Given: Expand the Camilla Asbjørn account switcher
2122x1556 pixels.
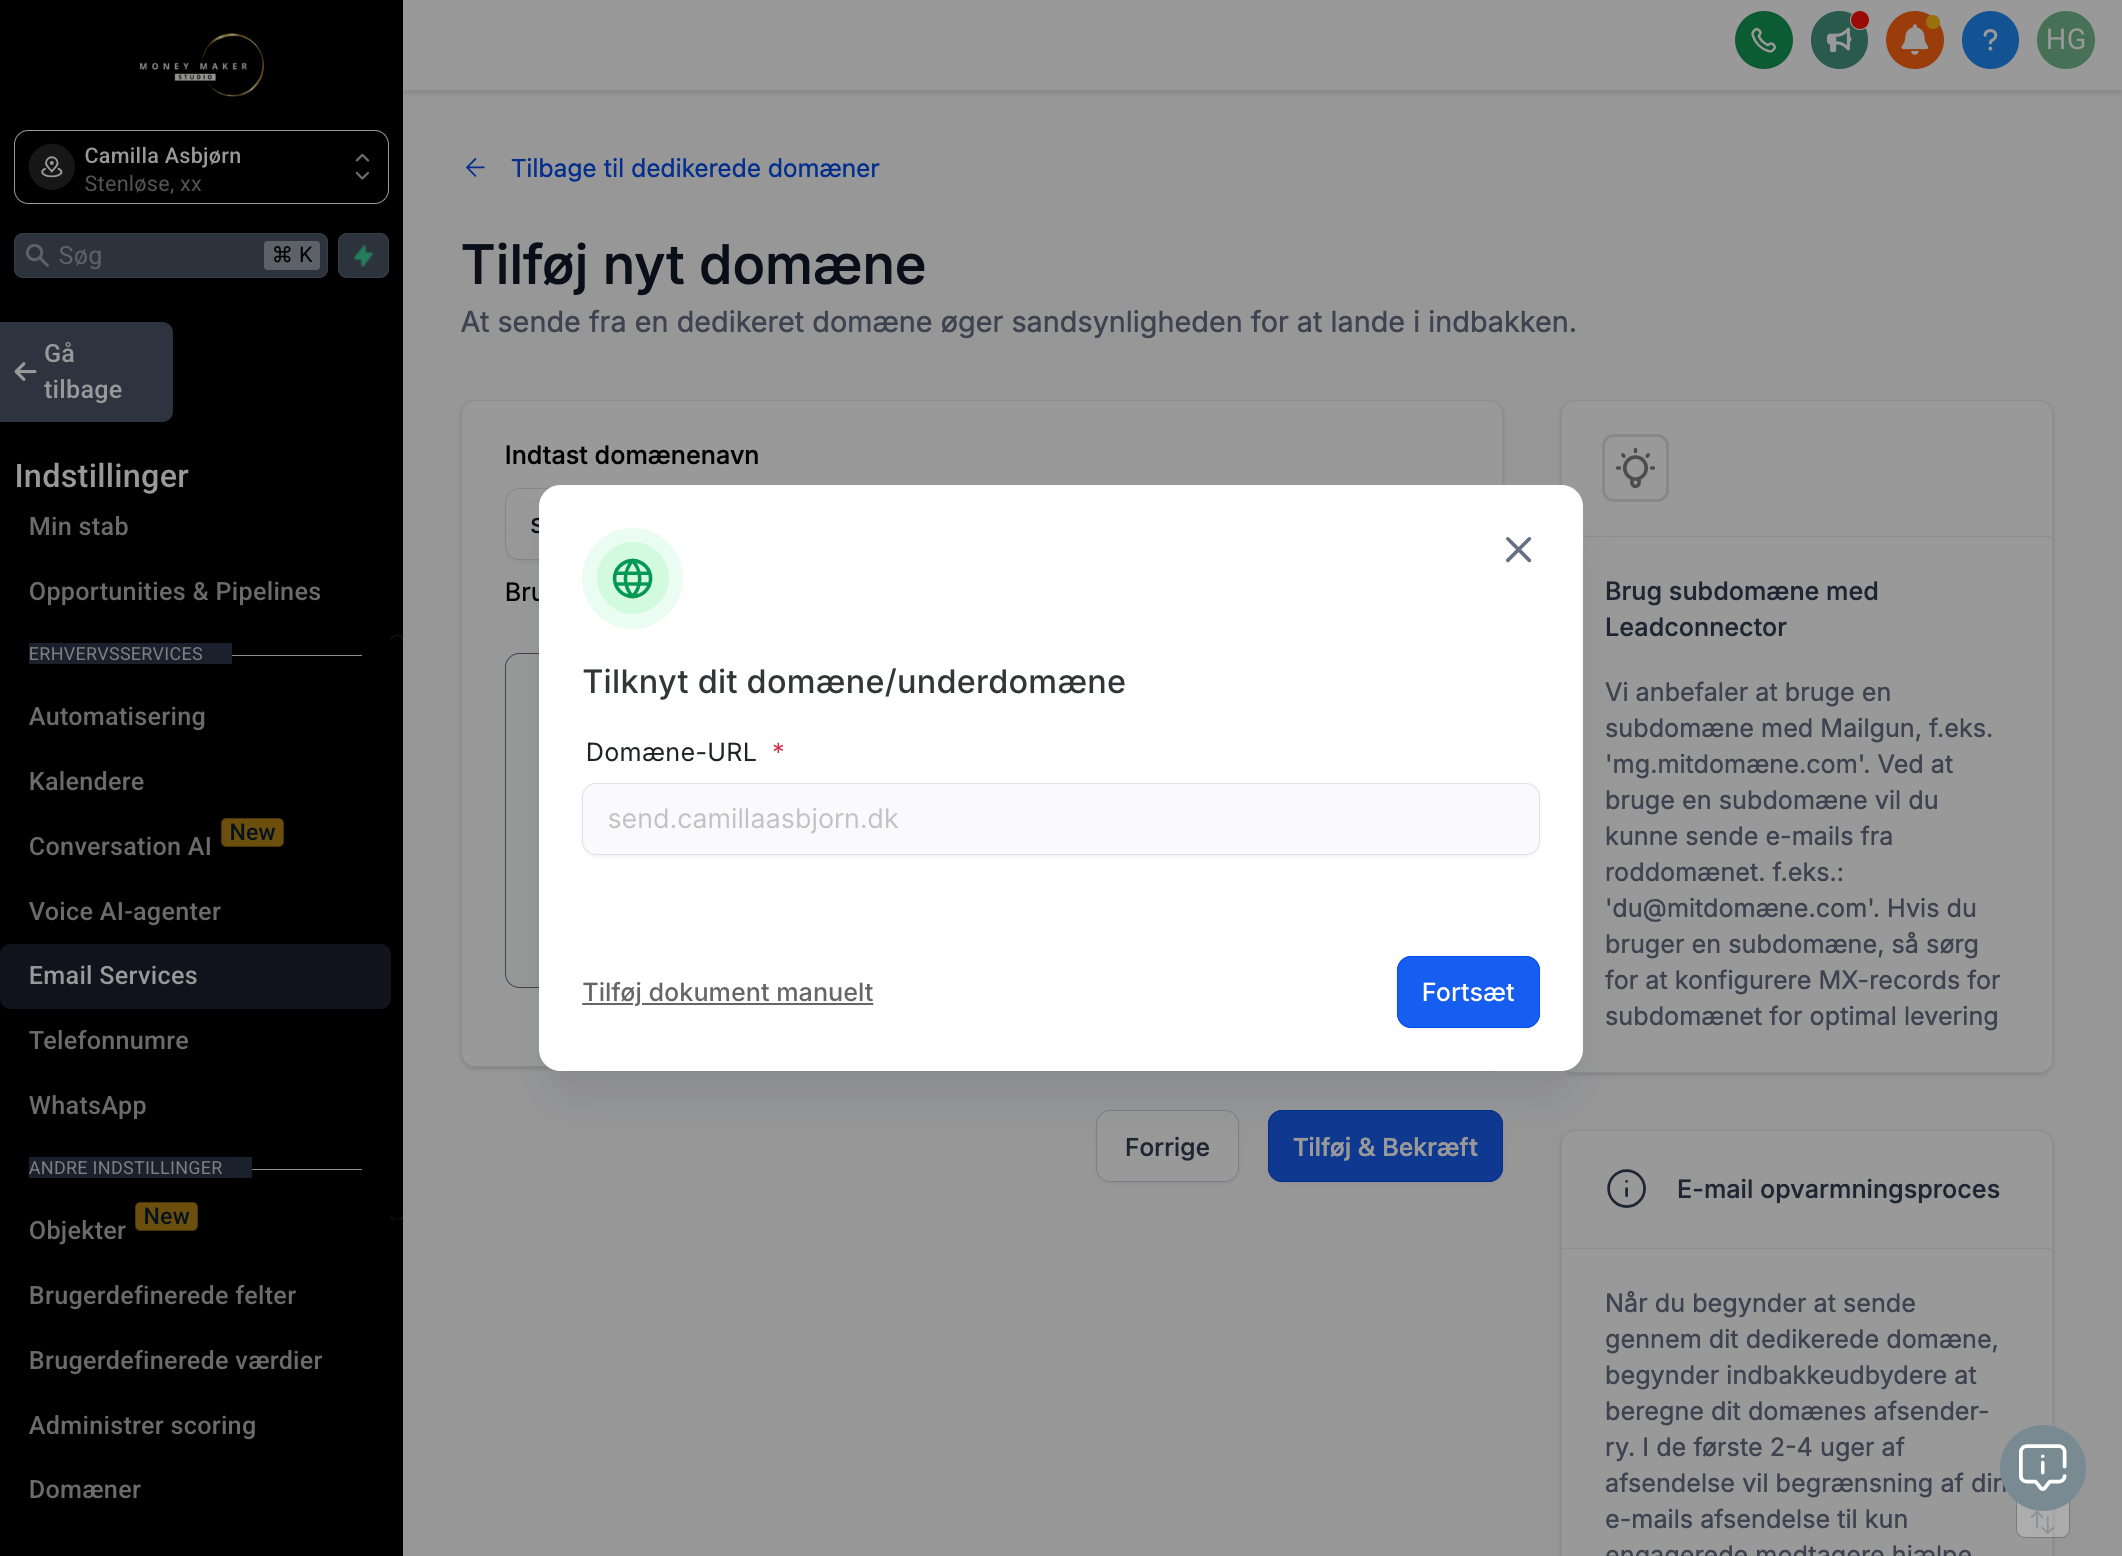Looking at the screenshot, I should coord(201,167).
